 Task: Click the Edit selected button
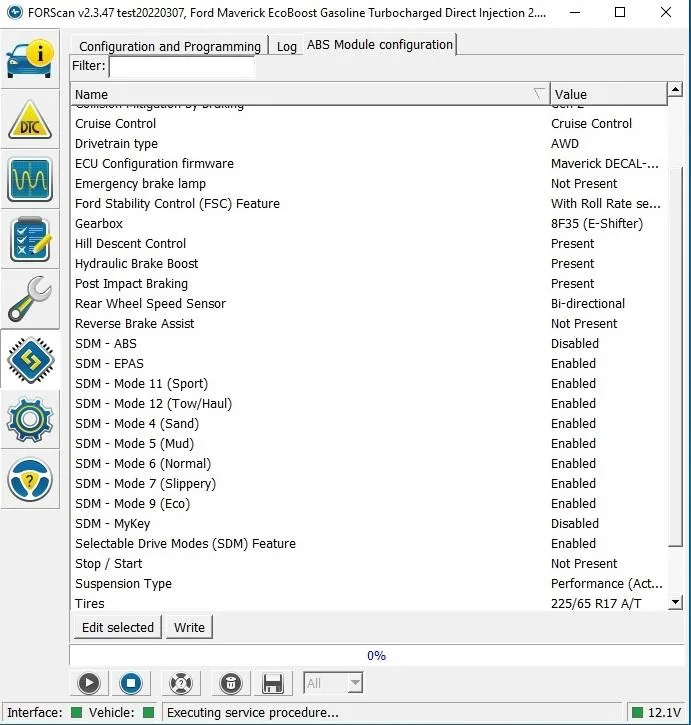pyautogui.click(x=117, y=627)
